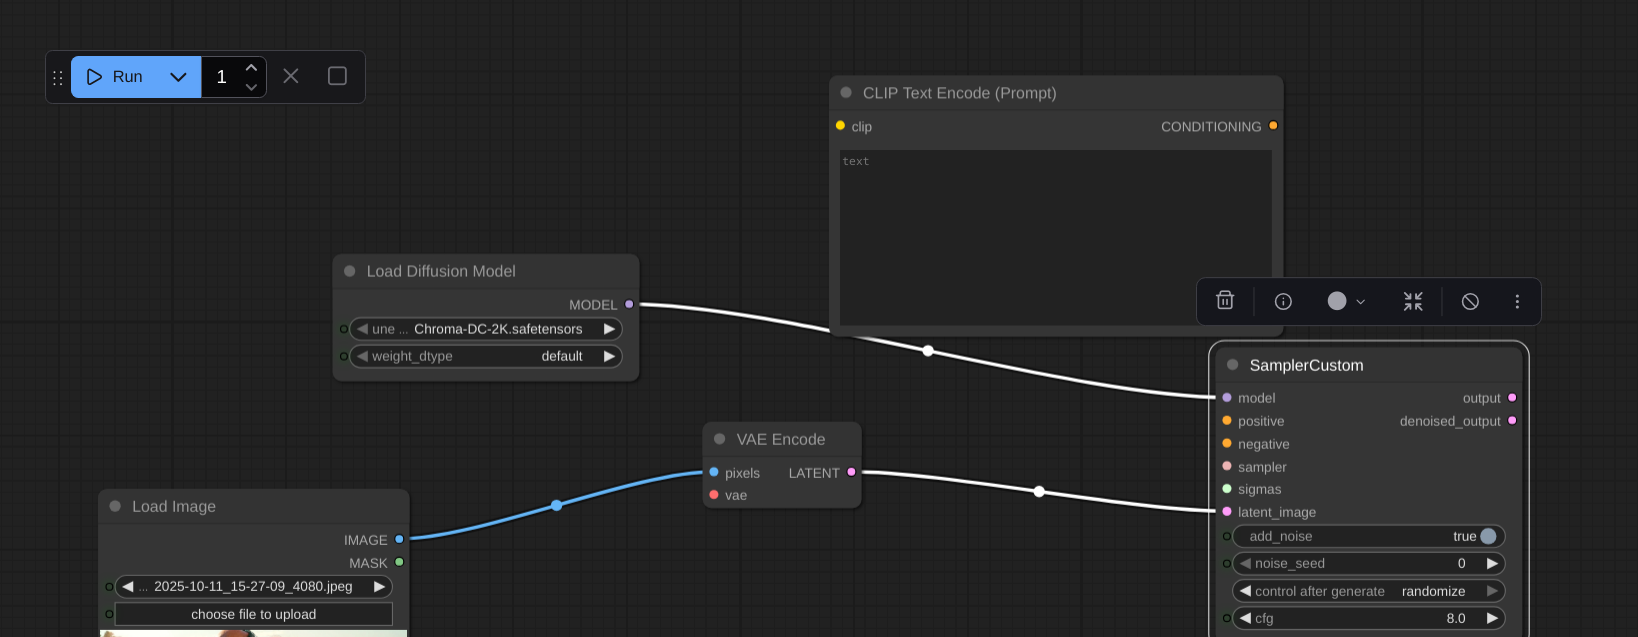Grab the run toolbar drag handle dots

click(58, 77)
